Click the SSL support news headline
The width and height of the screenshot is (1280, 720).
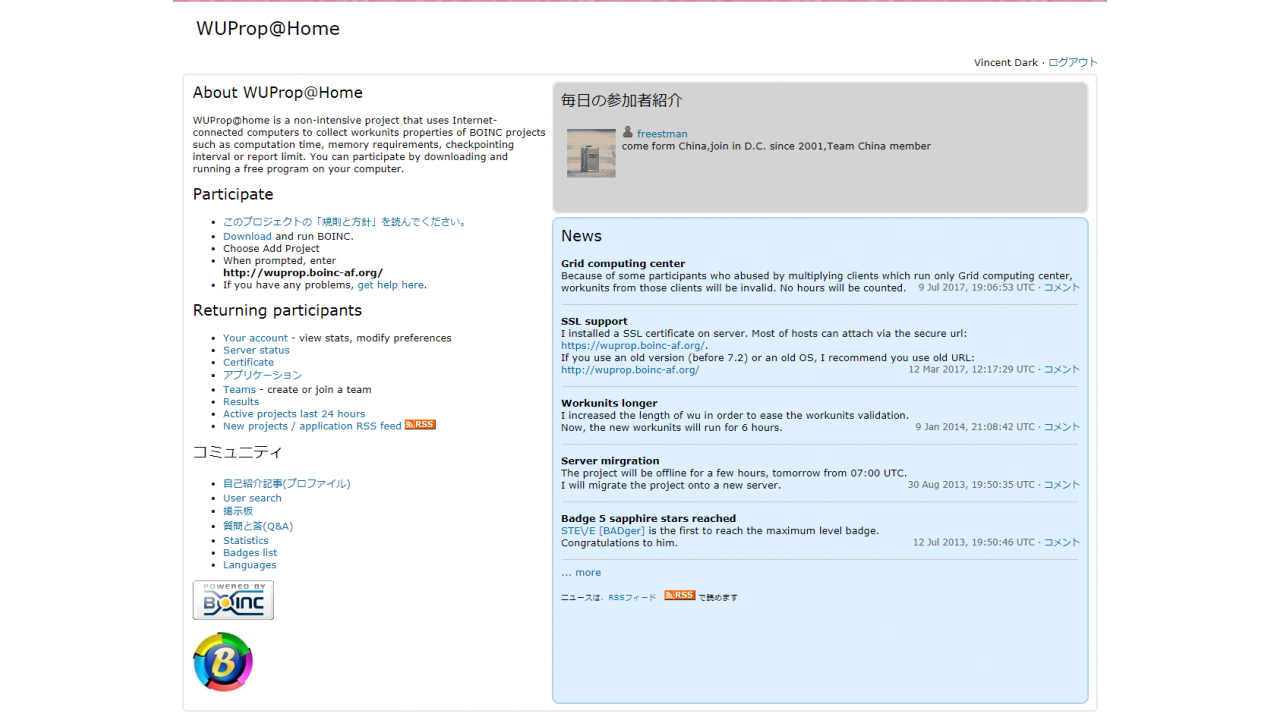(594, 322)
